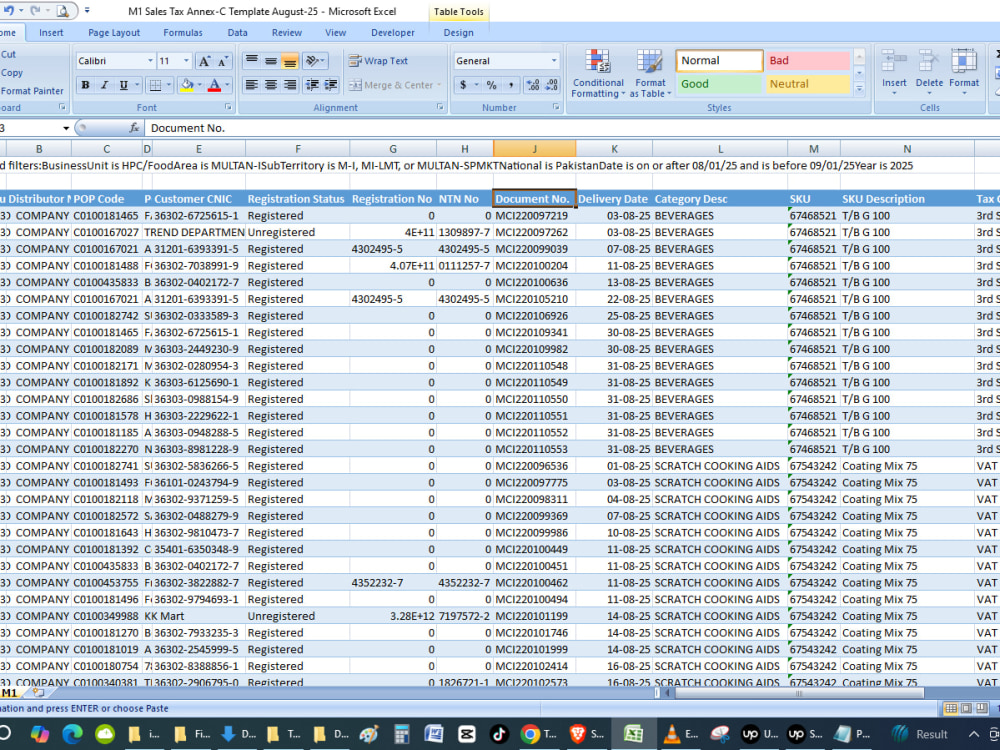
Task: Center text horizontally
Action: 271,85
